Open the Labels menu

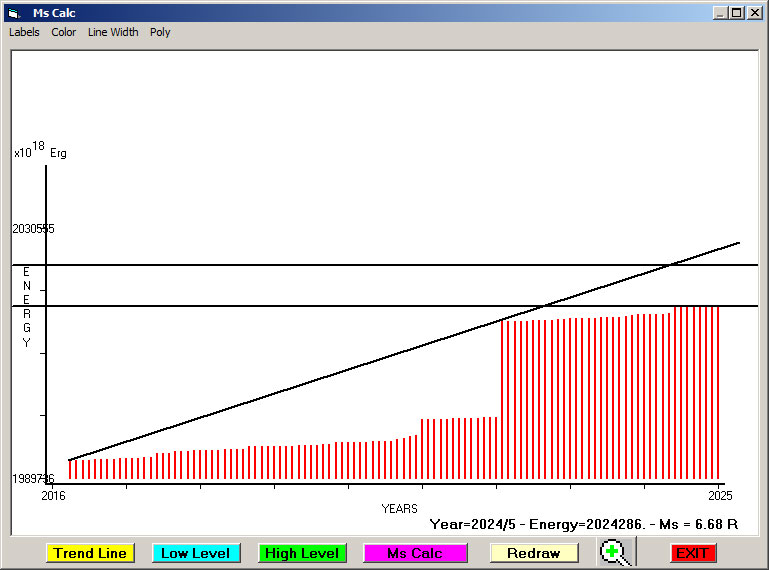pos(24,32)
